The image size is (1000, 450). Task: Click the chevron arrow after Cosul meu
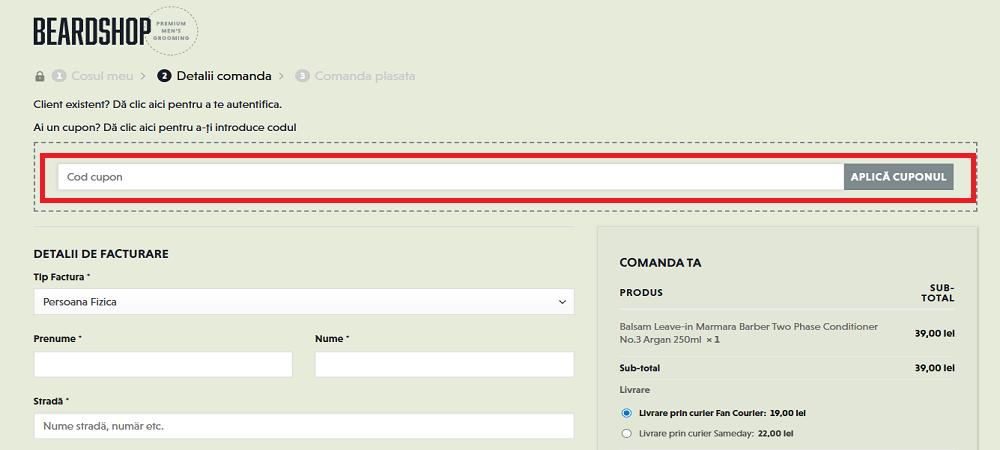click(x=144, y=76)
